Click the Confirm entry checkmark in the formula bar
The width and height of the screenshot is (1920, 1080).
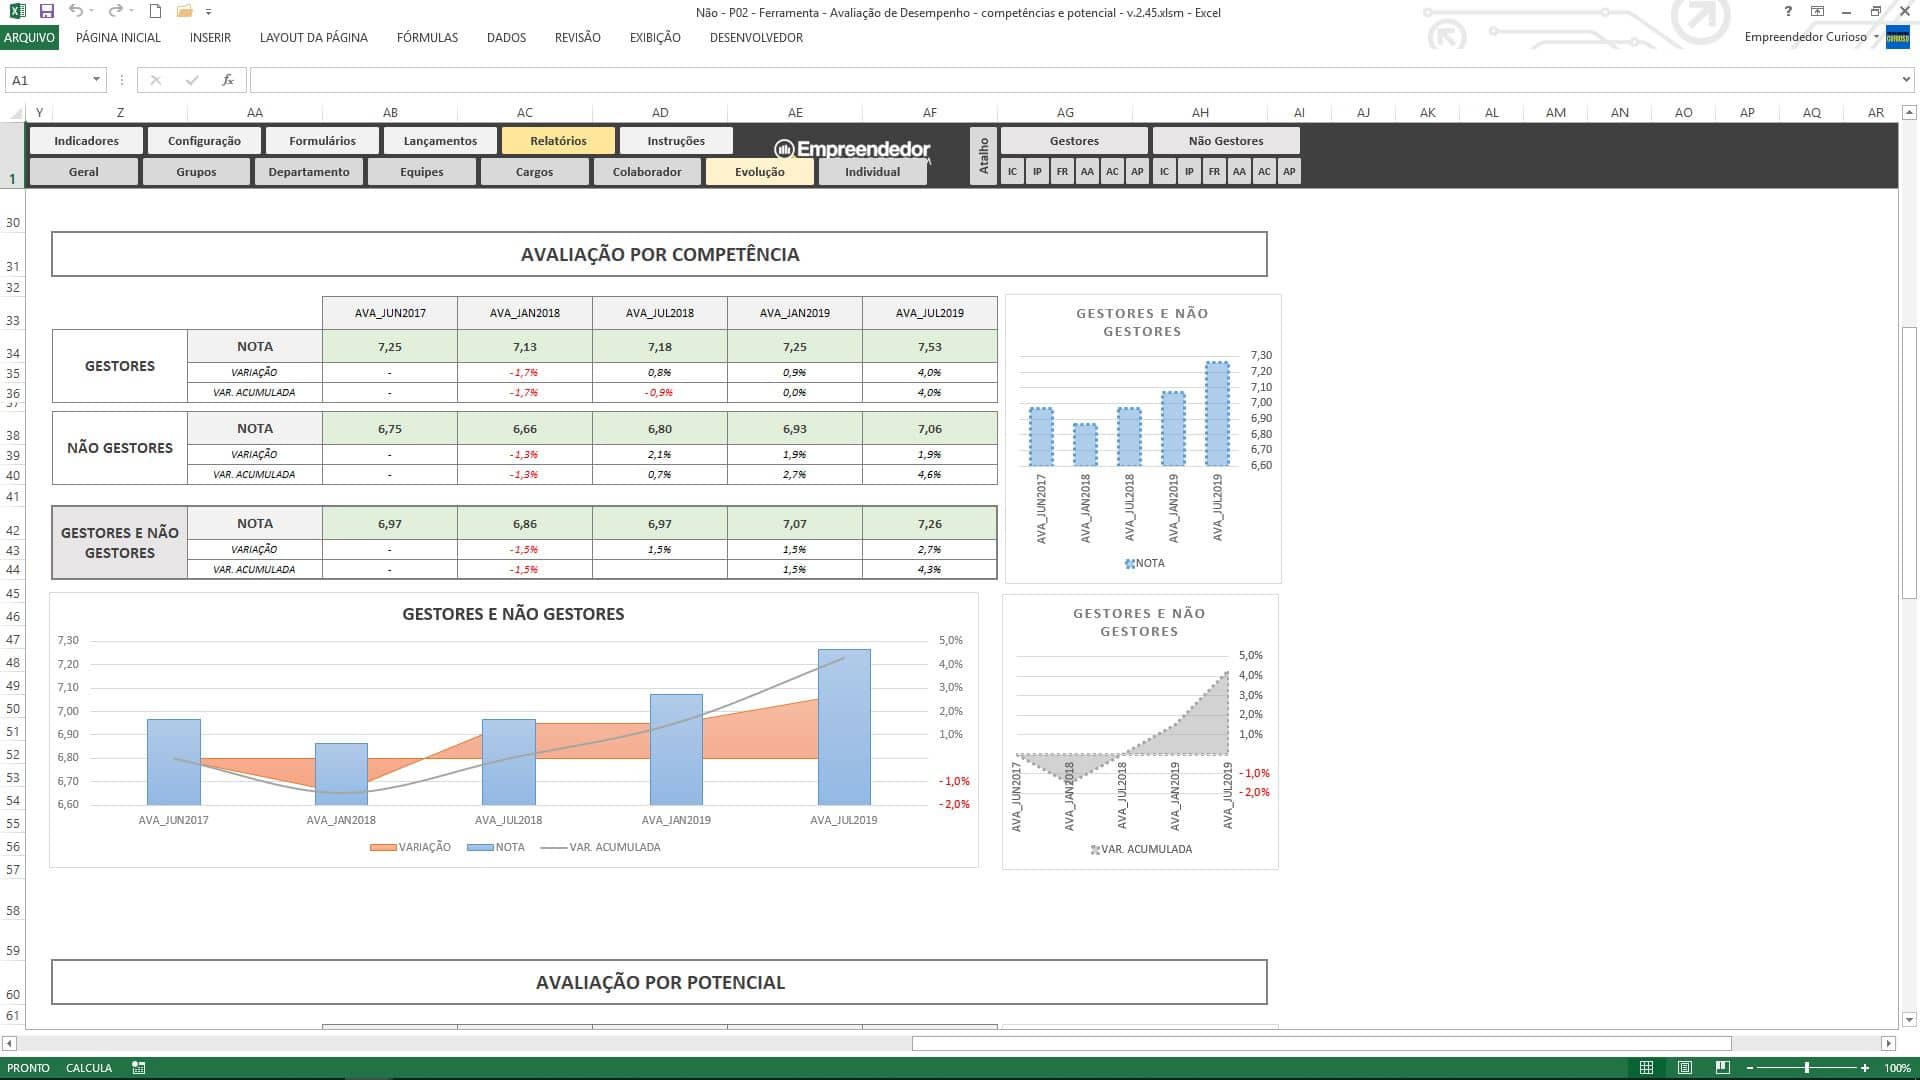point(191,80)
